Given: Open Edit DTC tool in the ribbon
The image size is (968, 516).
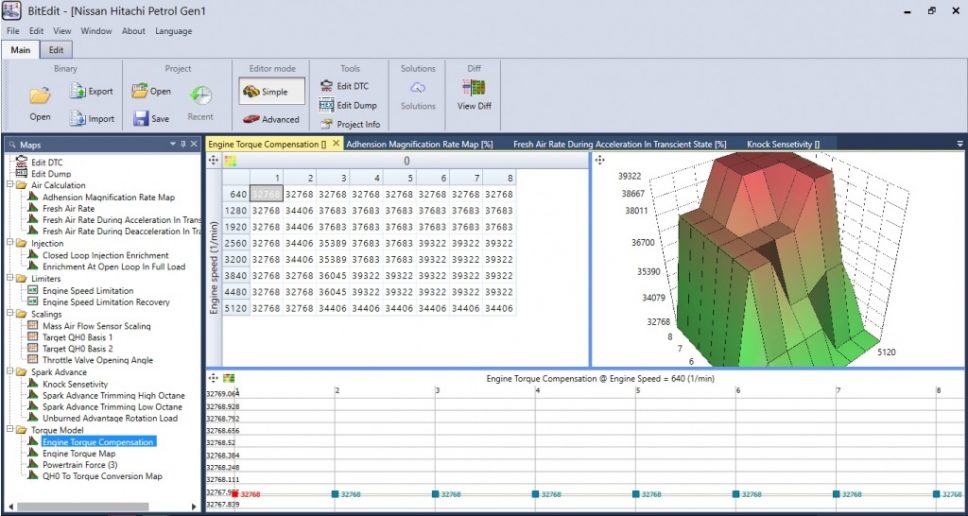Looking at the screenshot, I should tap(327, 86).
